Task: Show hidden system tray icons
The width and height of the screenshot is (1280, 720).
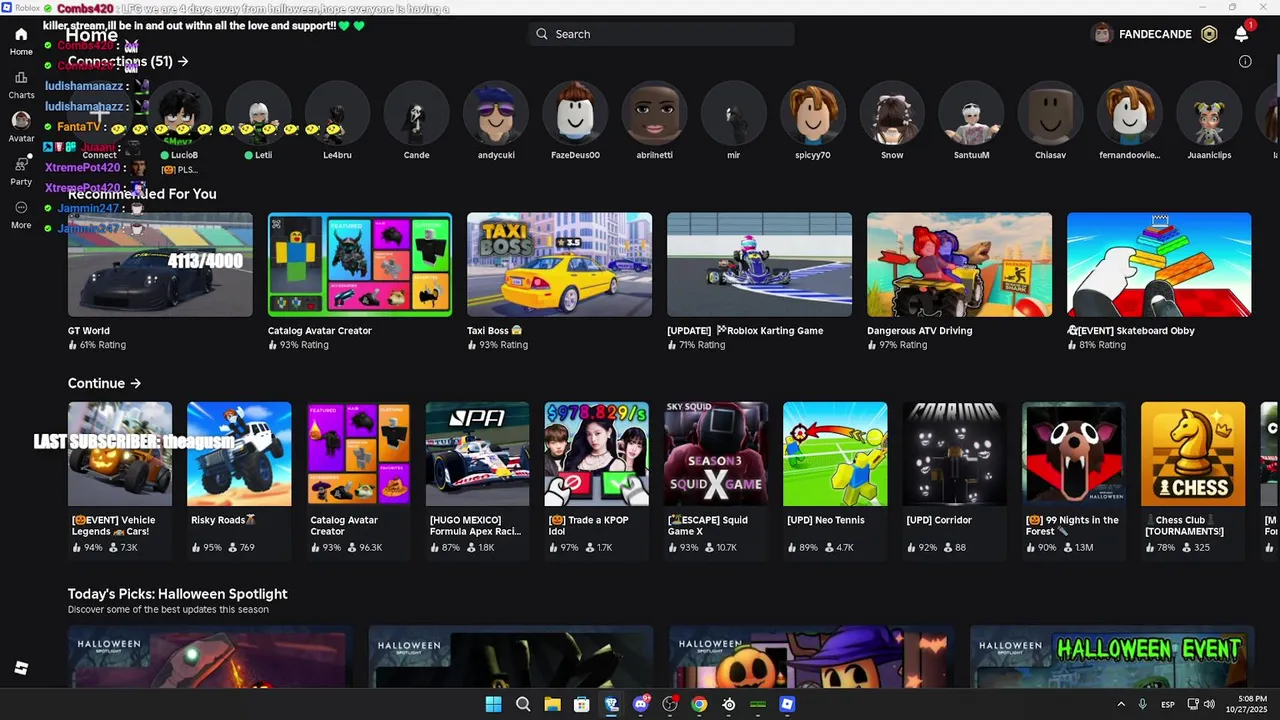Action: click(1121, 704)
